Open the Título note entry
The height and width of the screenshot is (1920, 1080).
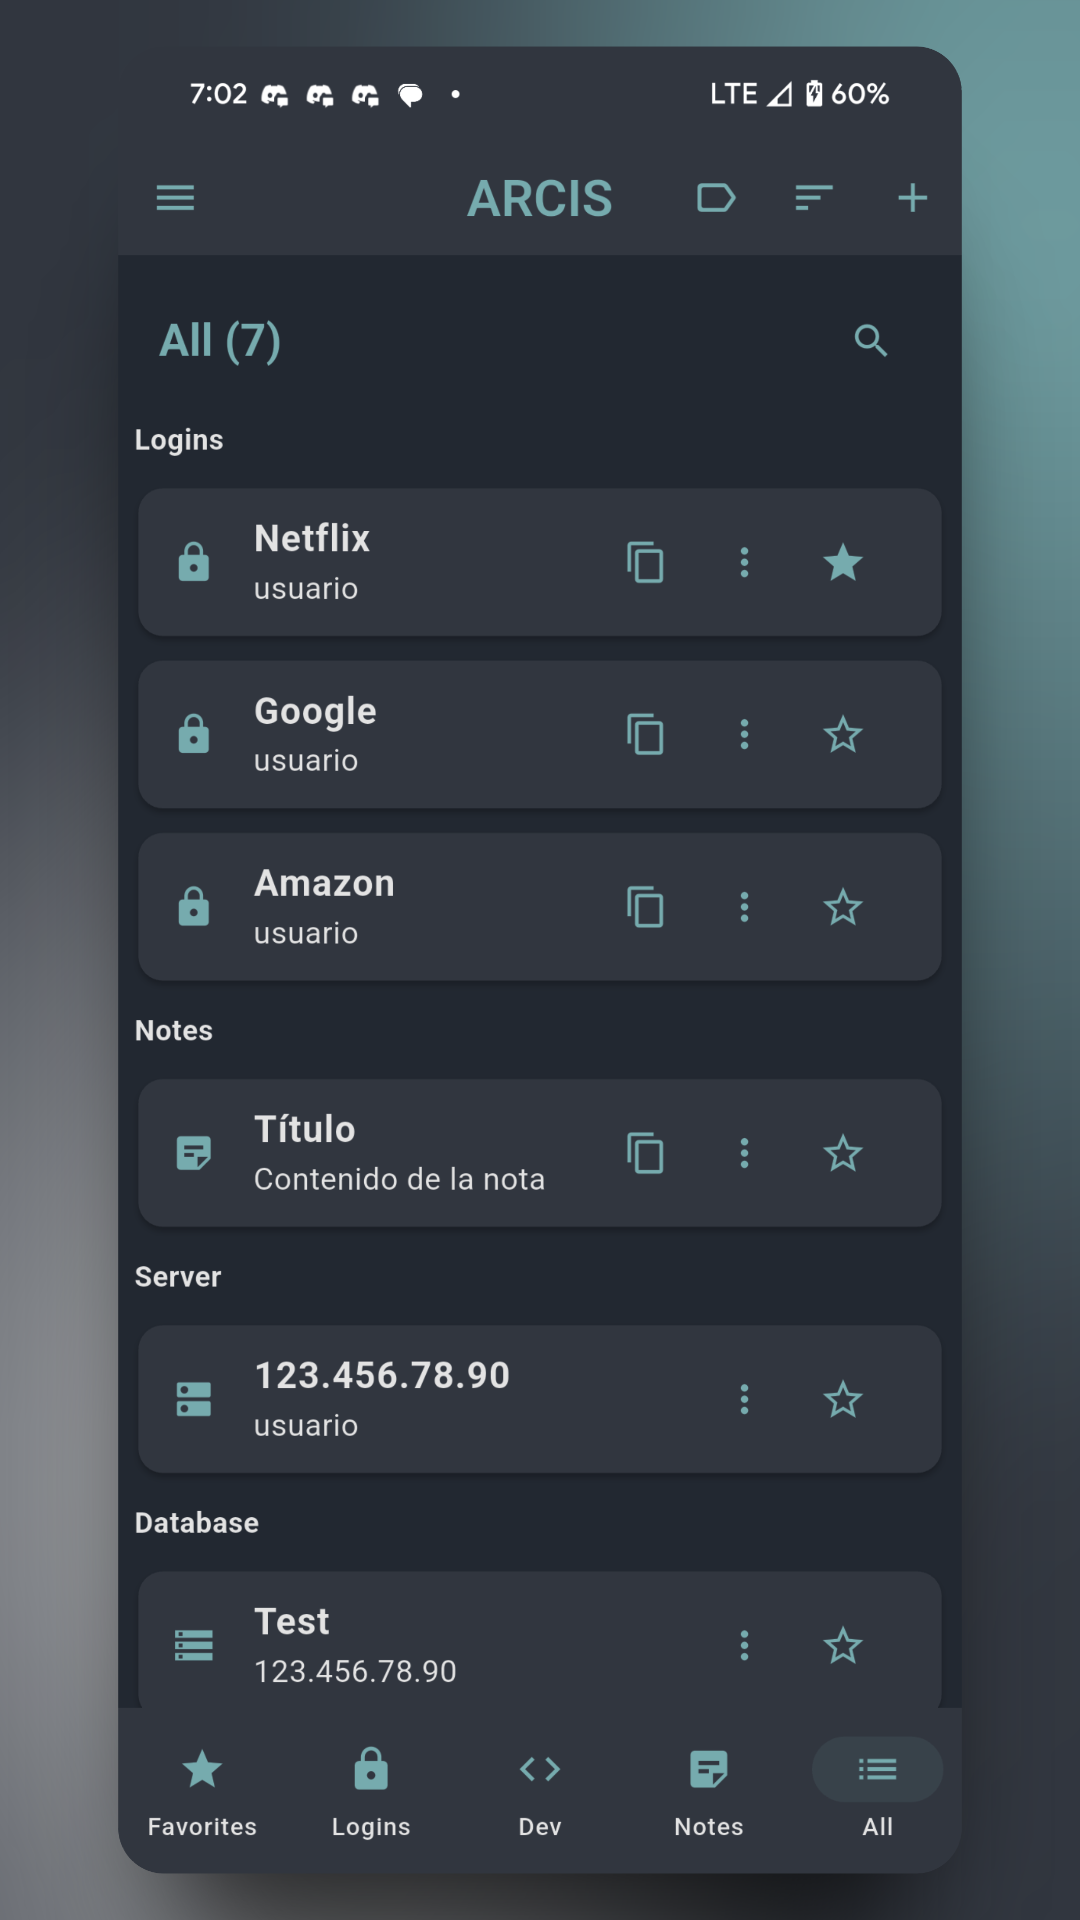click(540, 1153)
